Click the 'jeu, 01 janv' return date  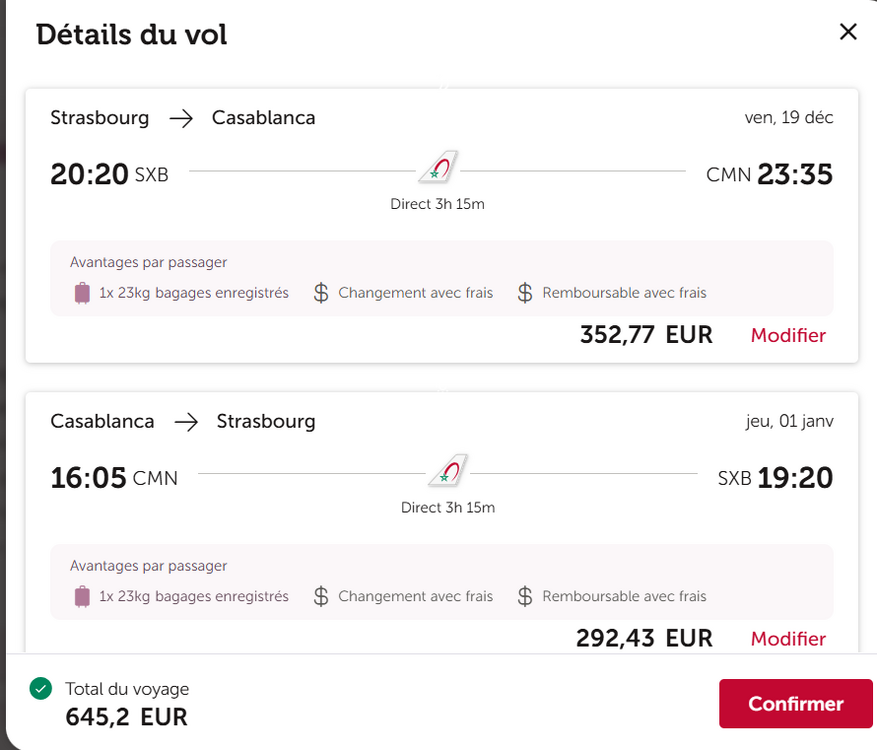789,421
